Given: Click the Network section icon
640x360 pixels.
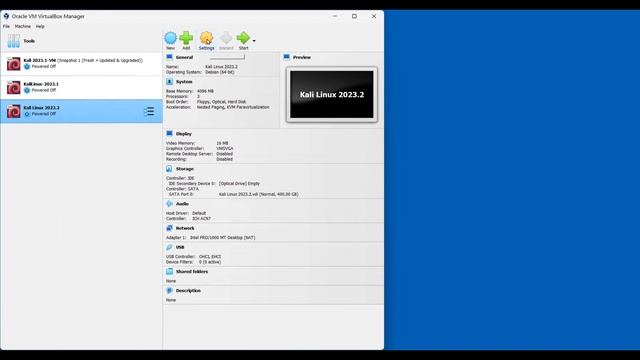Looking at the screenshot, I should tap(169, 228).
